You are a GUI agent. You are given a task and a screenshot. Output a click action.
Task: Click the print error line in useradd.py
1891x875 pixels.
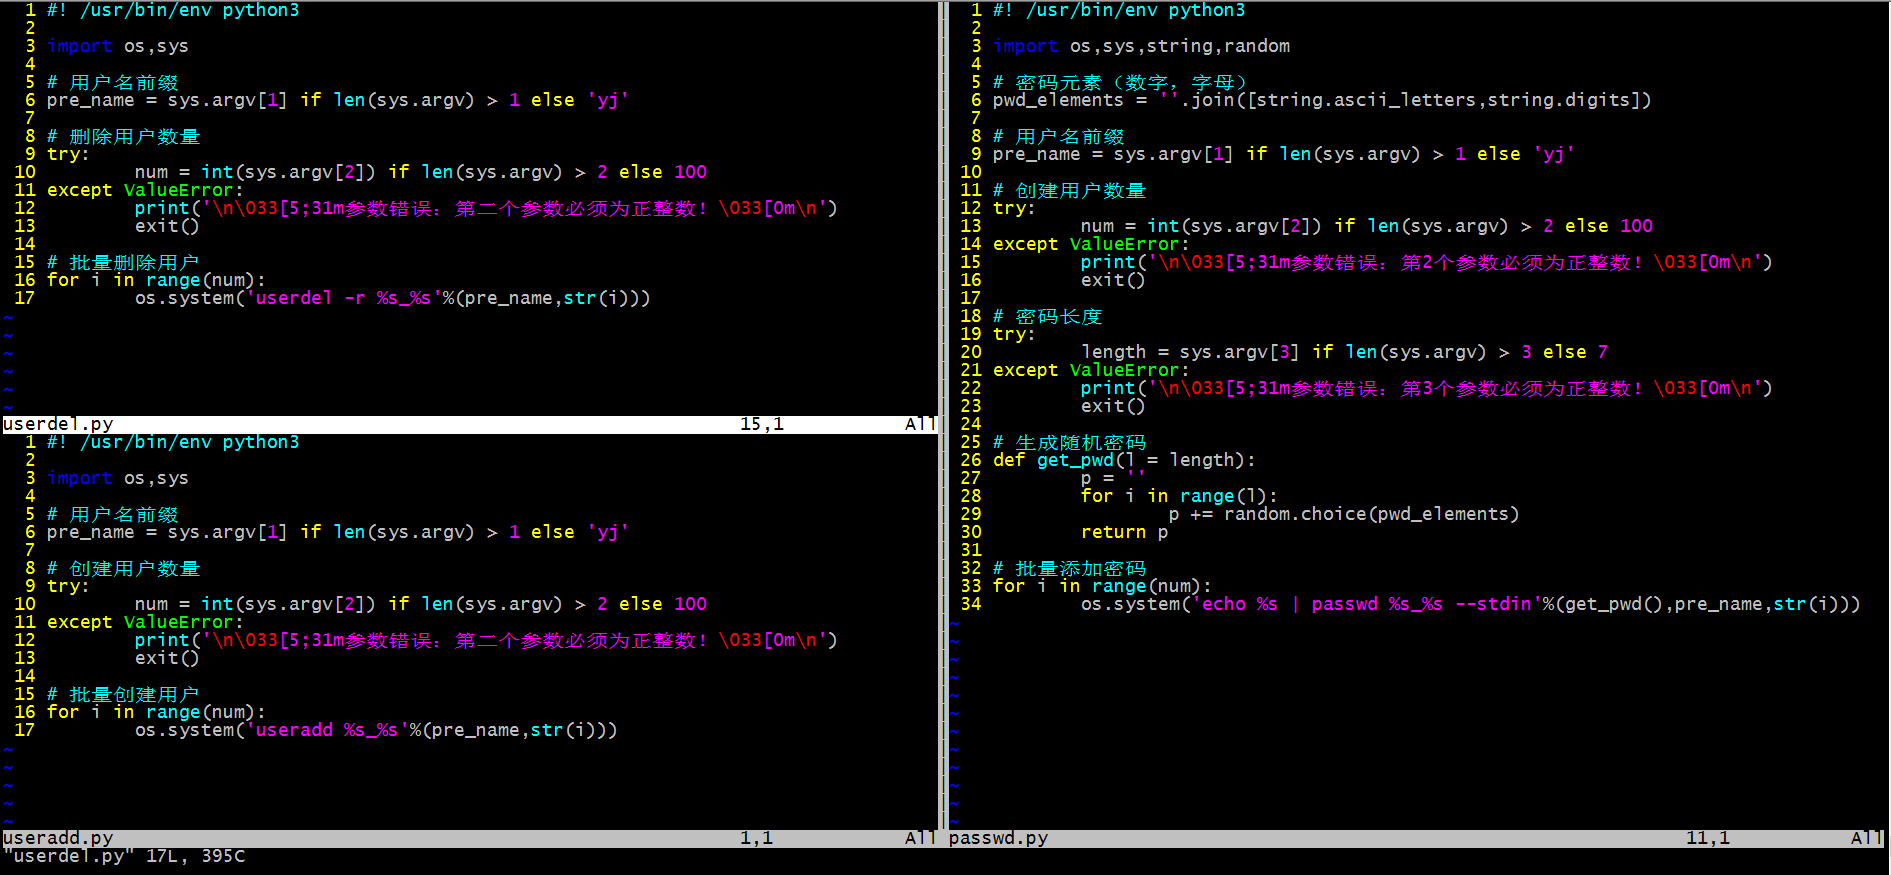(486, 640)
